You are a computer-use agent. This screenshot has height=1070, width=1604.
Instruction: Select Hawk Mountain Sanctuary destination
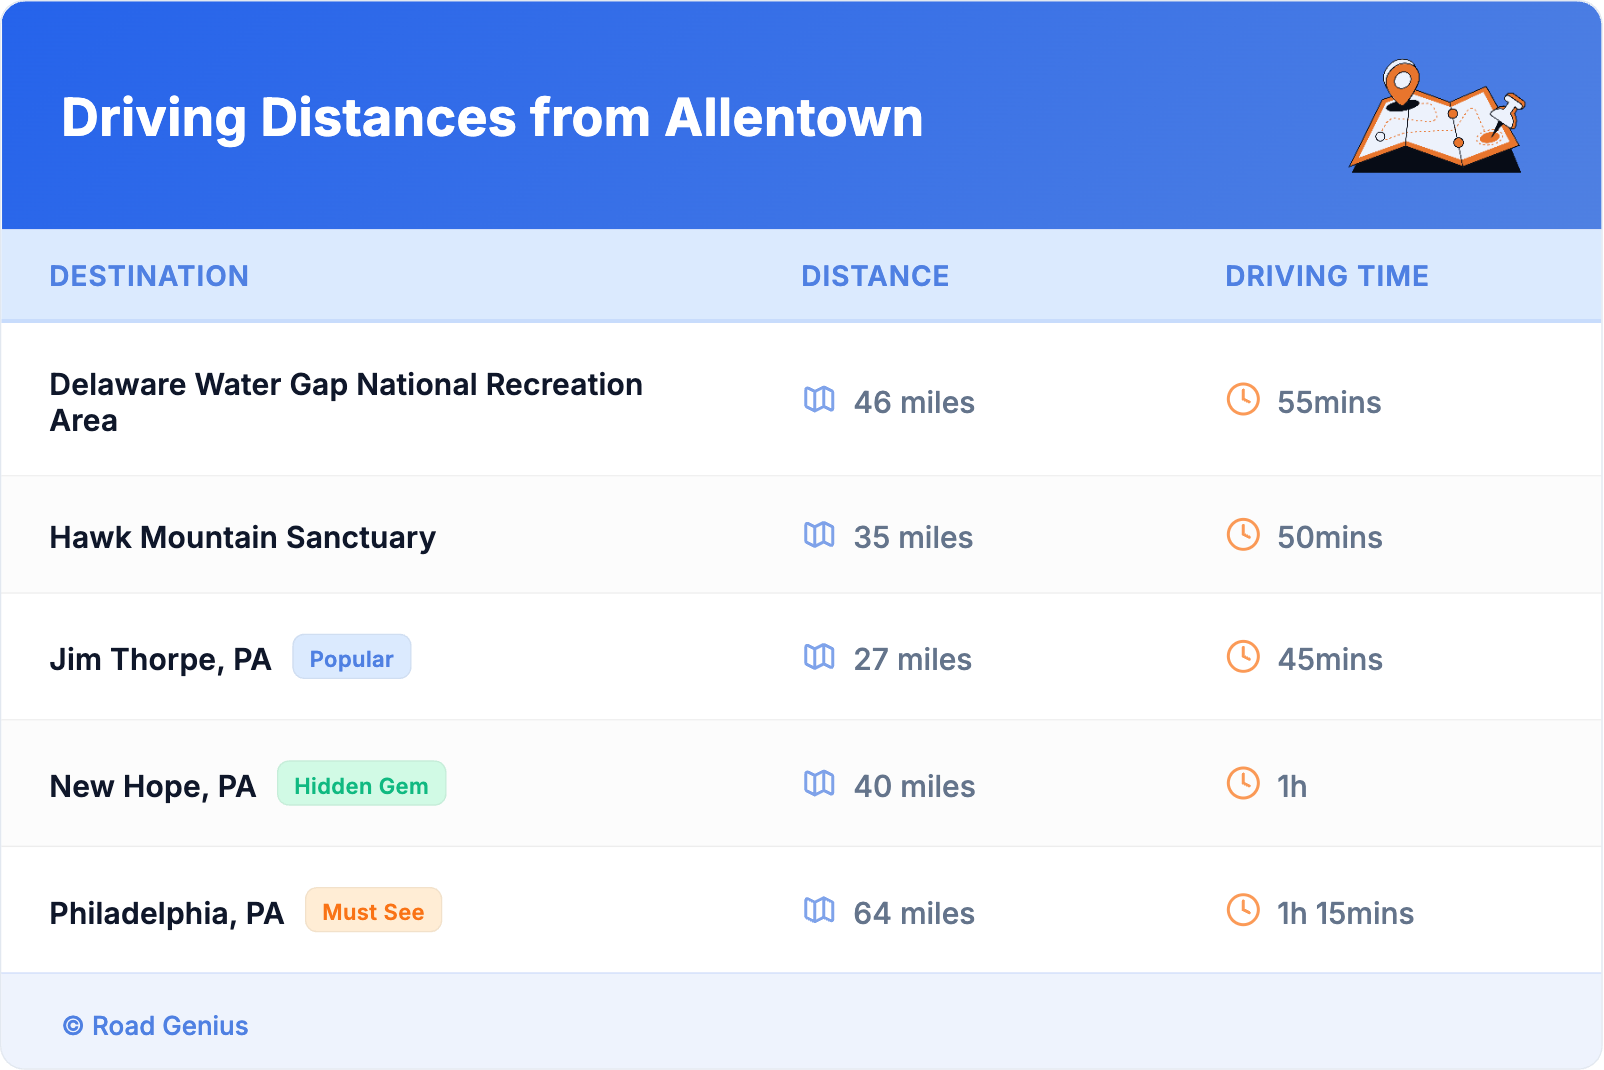[x=242, y=538]
